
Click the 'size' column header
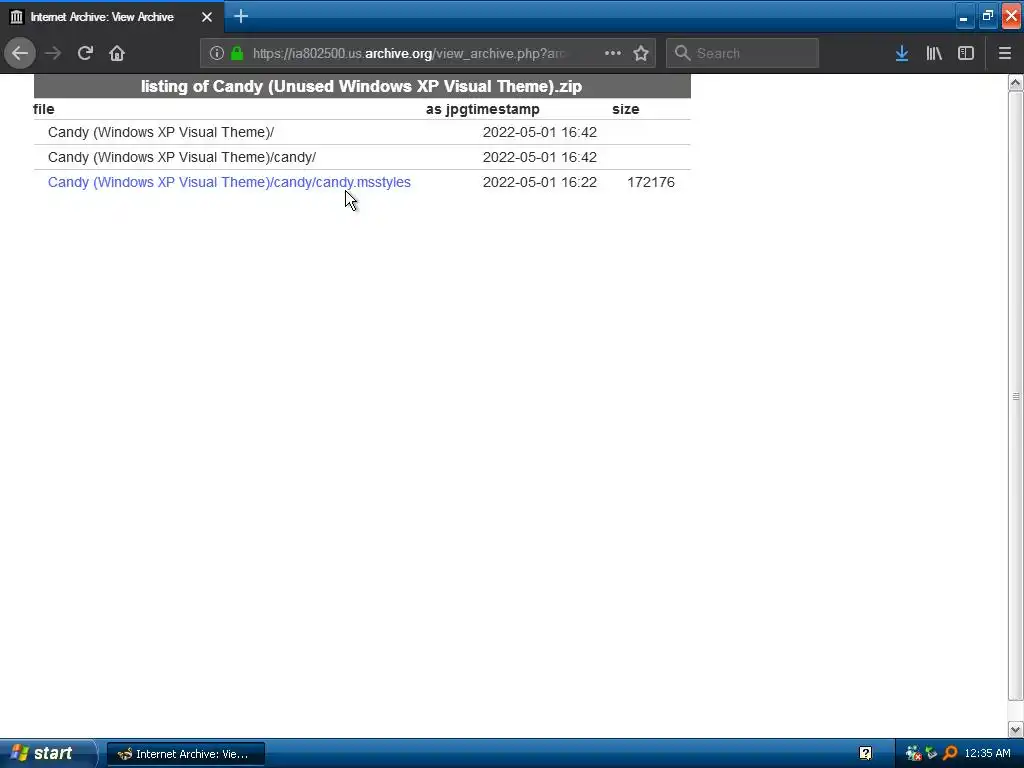point(626,109)
